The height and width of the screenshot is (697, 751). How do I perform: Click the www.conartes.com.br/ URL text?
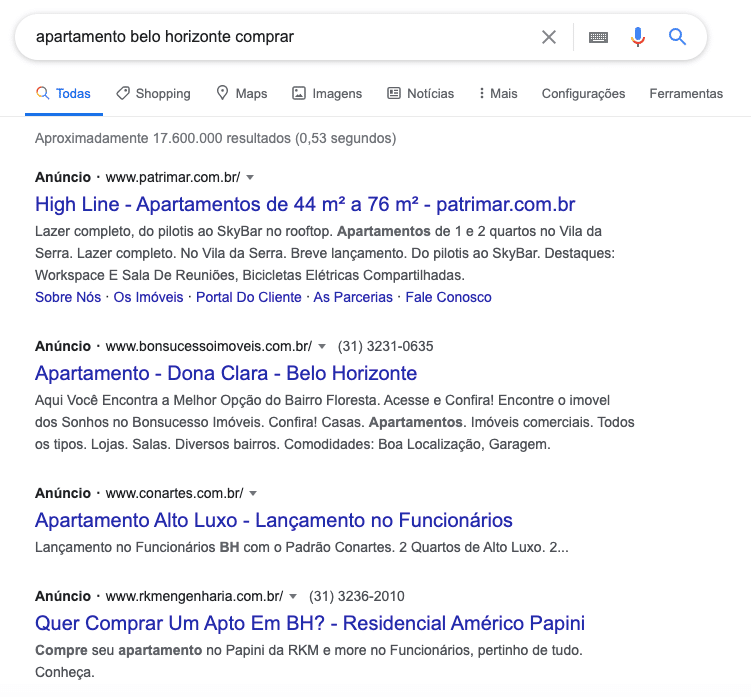pyautogui.click(x=174, y=493)
